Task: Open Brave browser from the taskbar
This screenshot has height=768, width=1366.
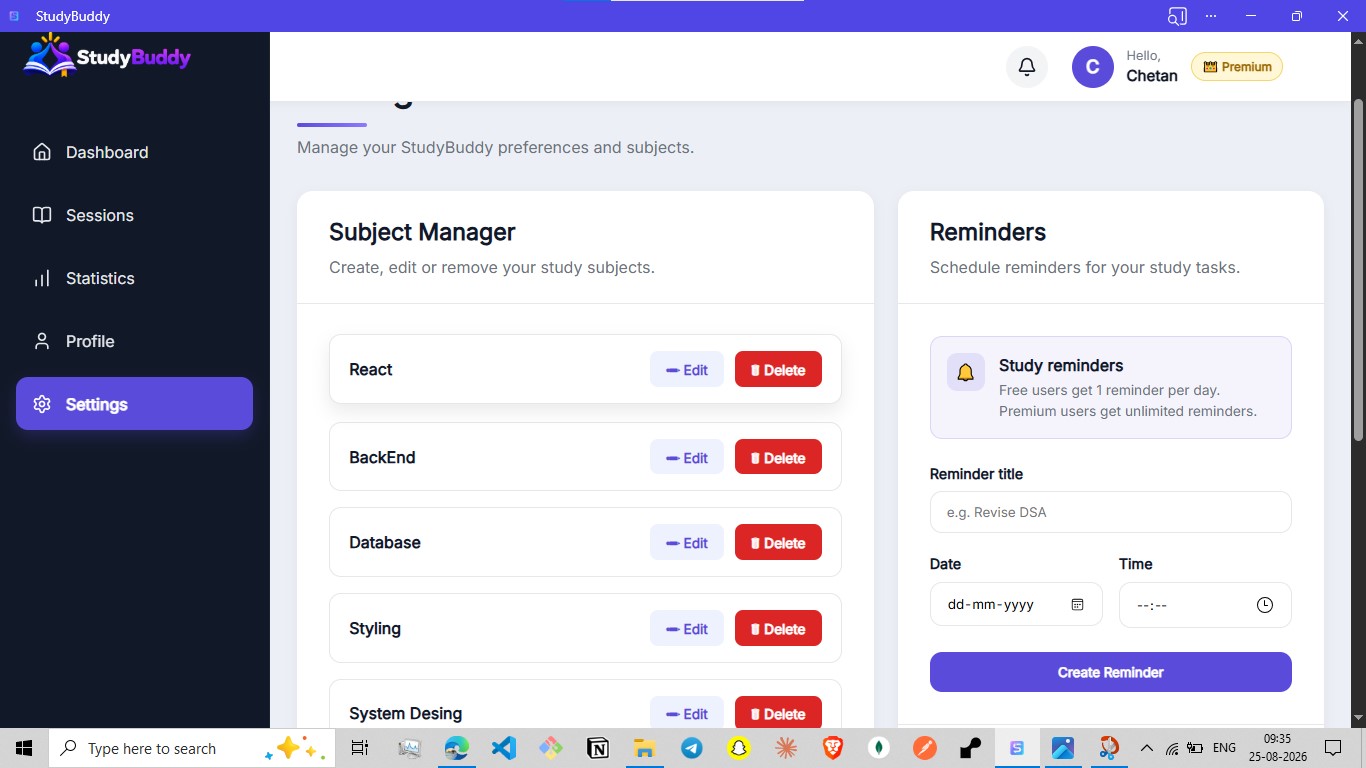Action: (832, 748)
